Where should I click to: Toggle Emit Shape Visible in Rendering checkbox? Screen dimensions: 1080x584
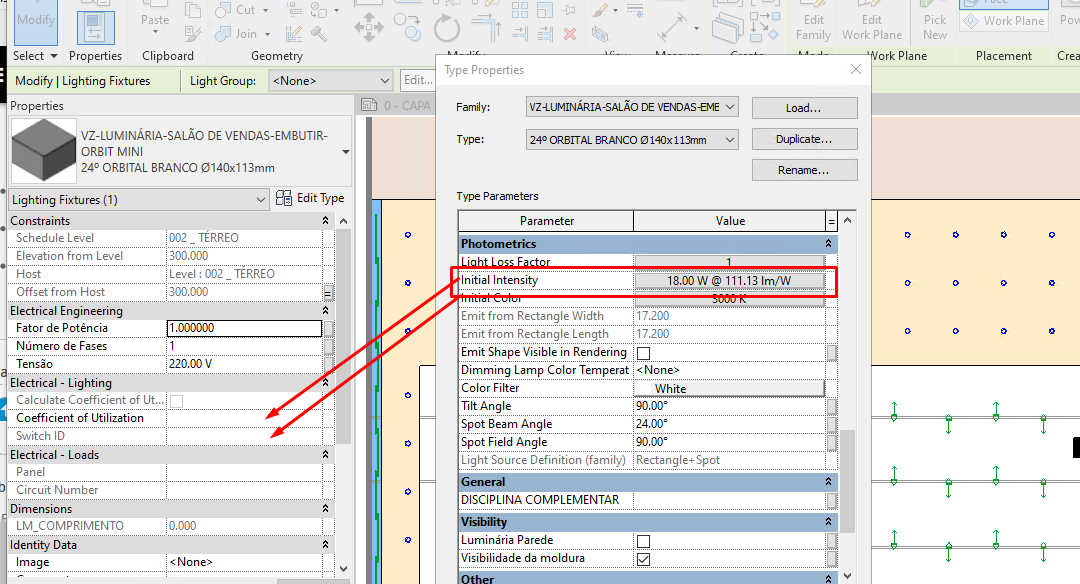tap(643, 353)
